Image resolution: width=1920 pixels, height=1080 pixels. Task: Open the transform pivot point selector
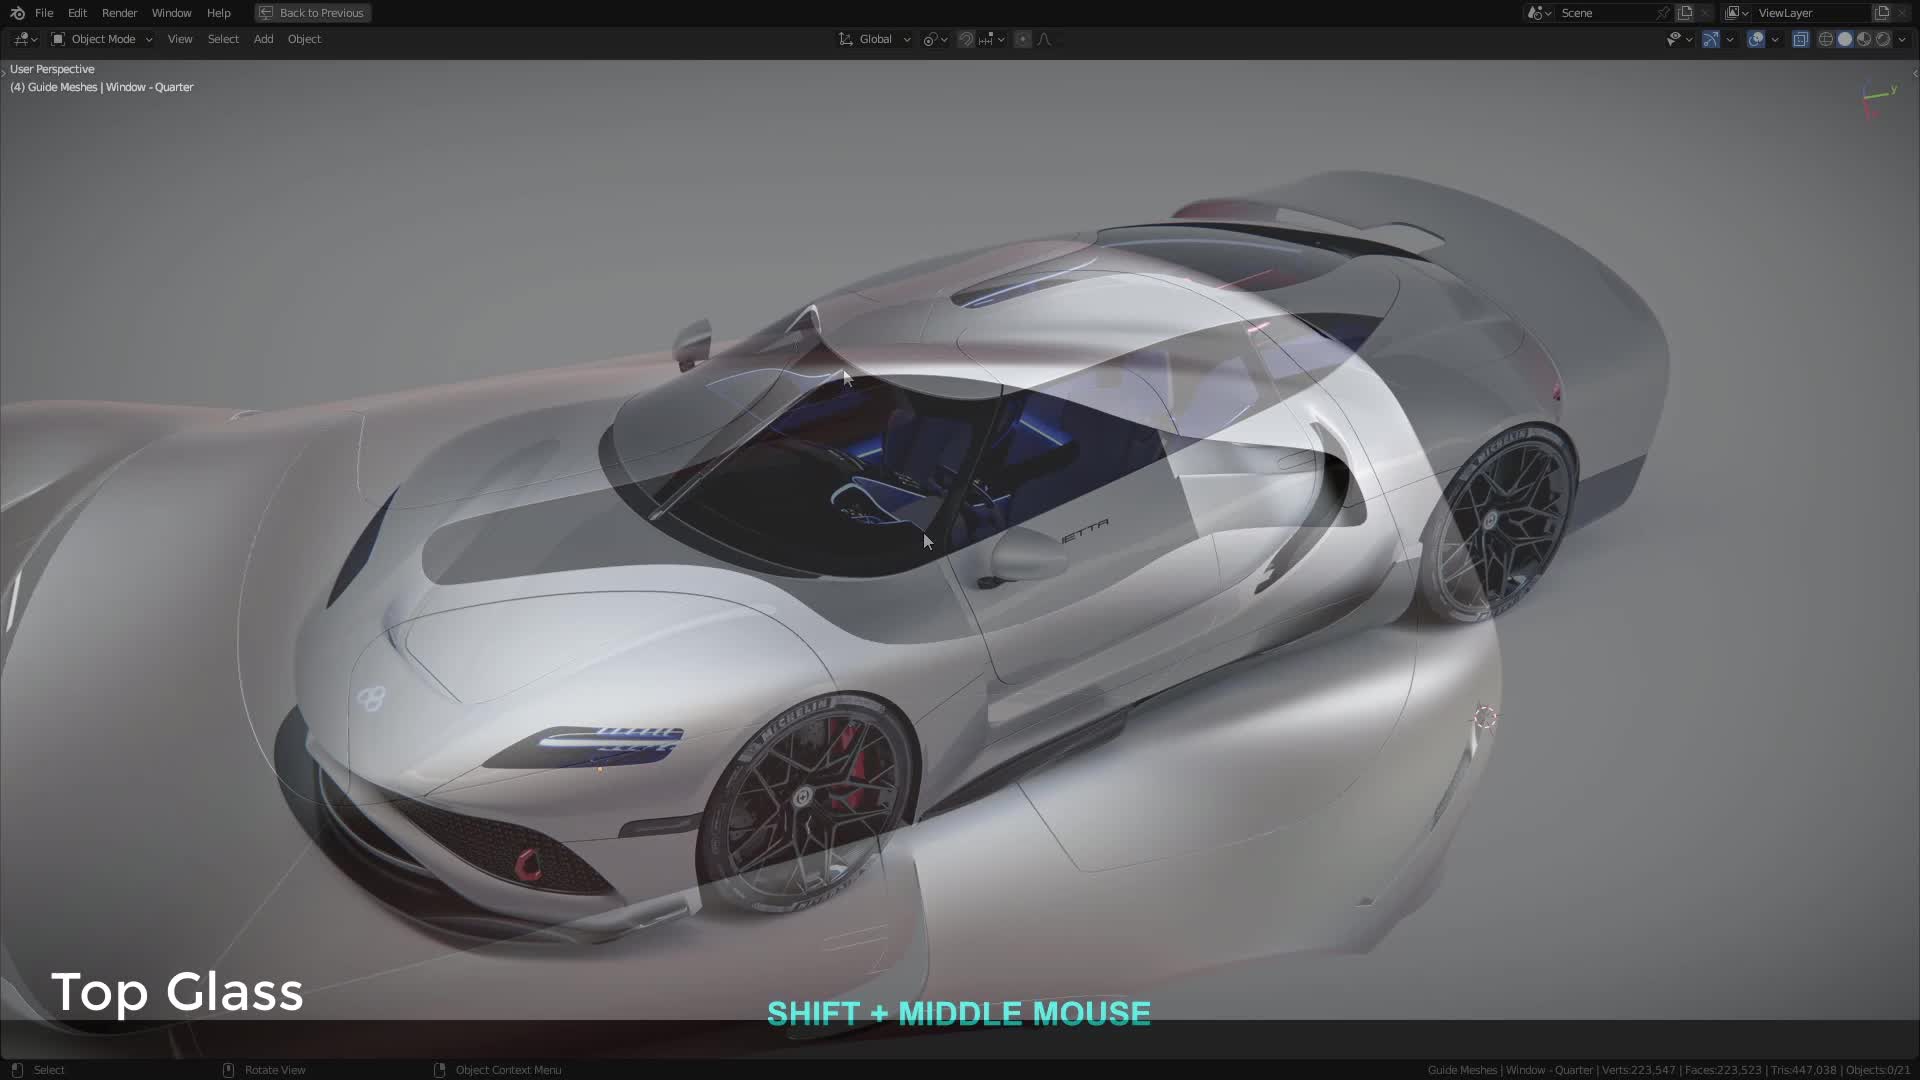936,39
